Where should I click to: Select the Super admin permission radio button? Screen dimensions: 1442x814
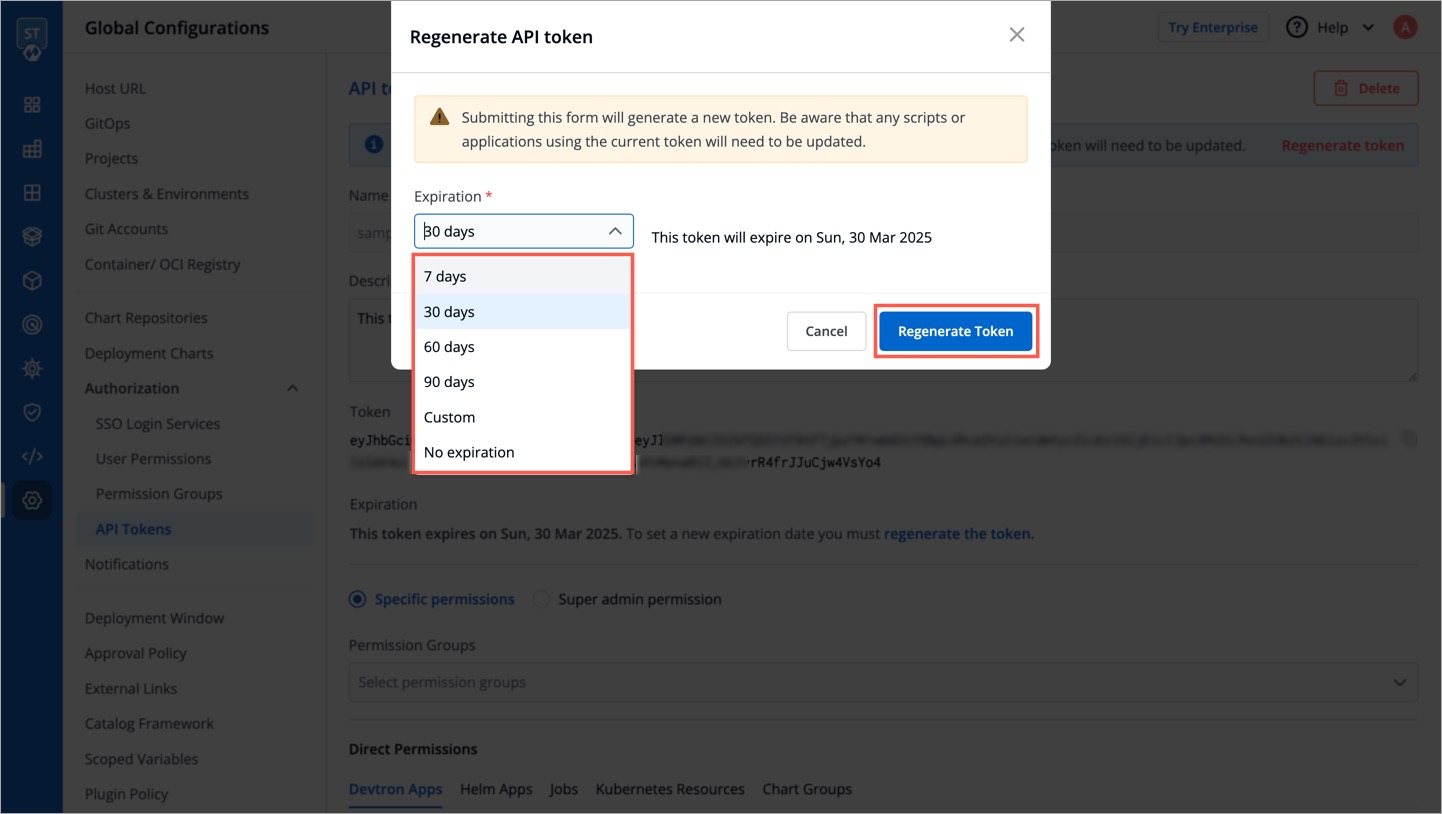pos(541,599)
